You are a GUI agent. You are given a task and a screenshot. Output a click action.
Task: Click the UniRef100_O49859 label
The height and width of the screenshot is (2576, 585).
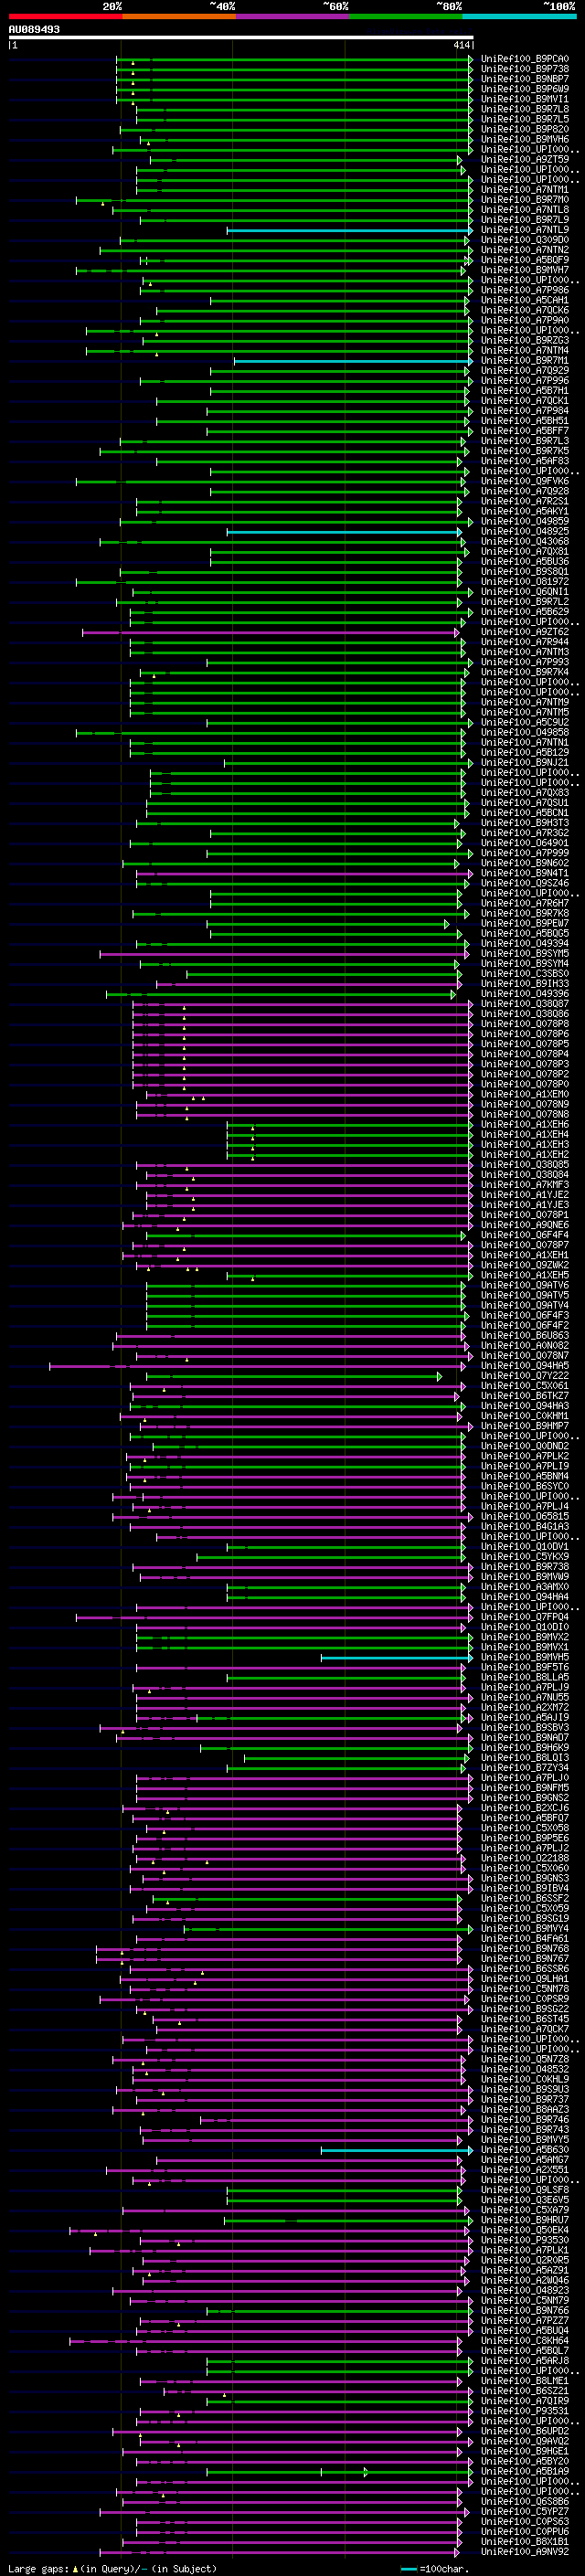pyautogui.click(x=524, y=521)
